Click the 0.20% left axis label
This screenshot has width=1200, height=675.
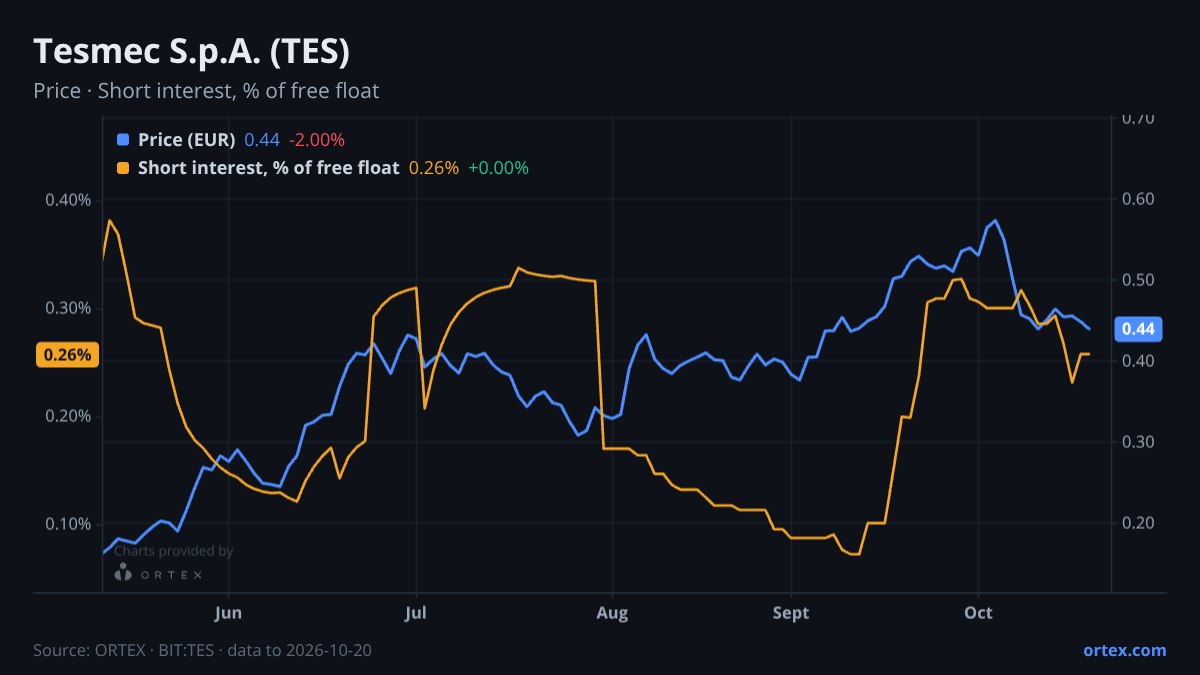click(x=68, y=416)
